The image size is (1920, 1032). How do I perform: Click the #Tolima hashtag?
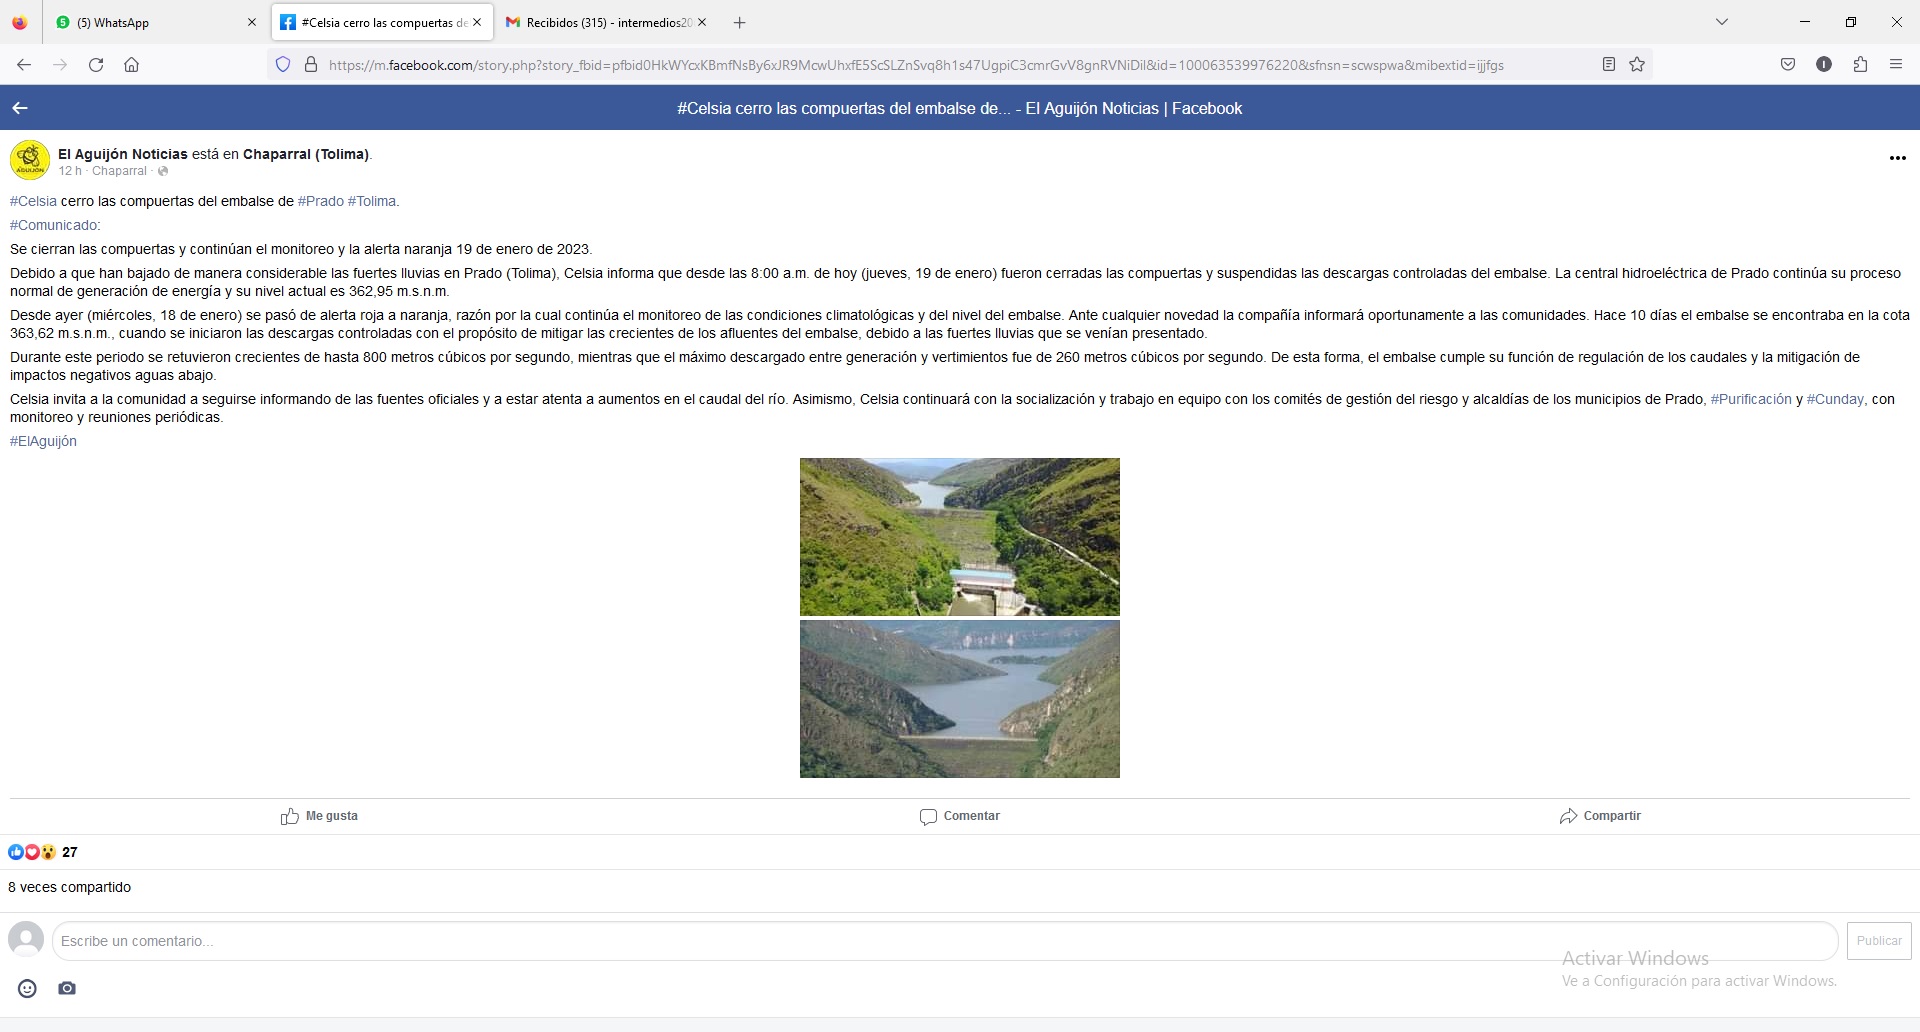[x=373, y=201]
